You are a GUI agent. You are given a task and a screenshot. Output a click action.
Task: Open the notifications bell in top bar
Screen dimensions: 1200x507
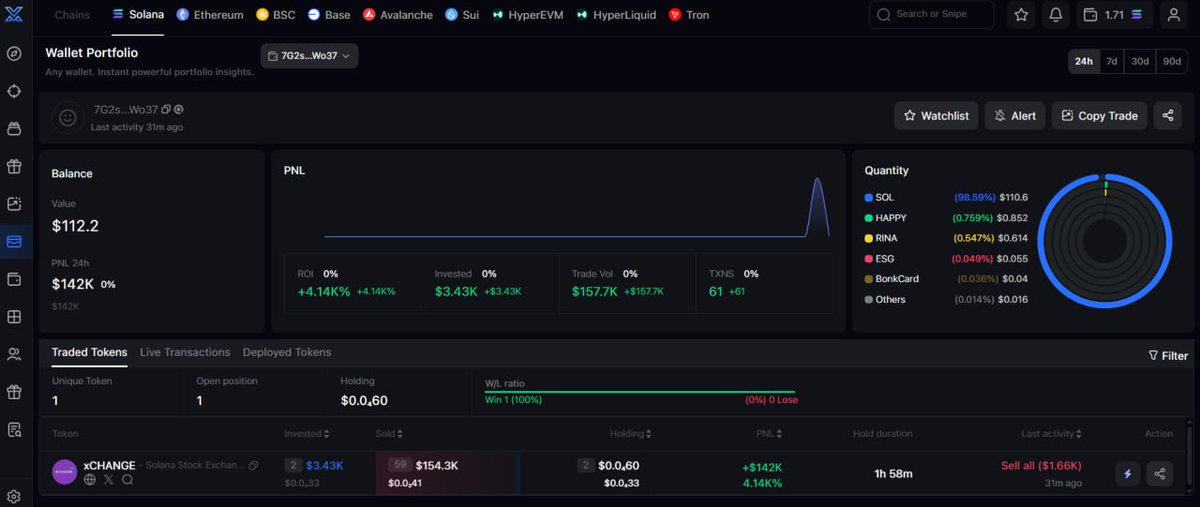click(1056, 15)
